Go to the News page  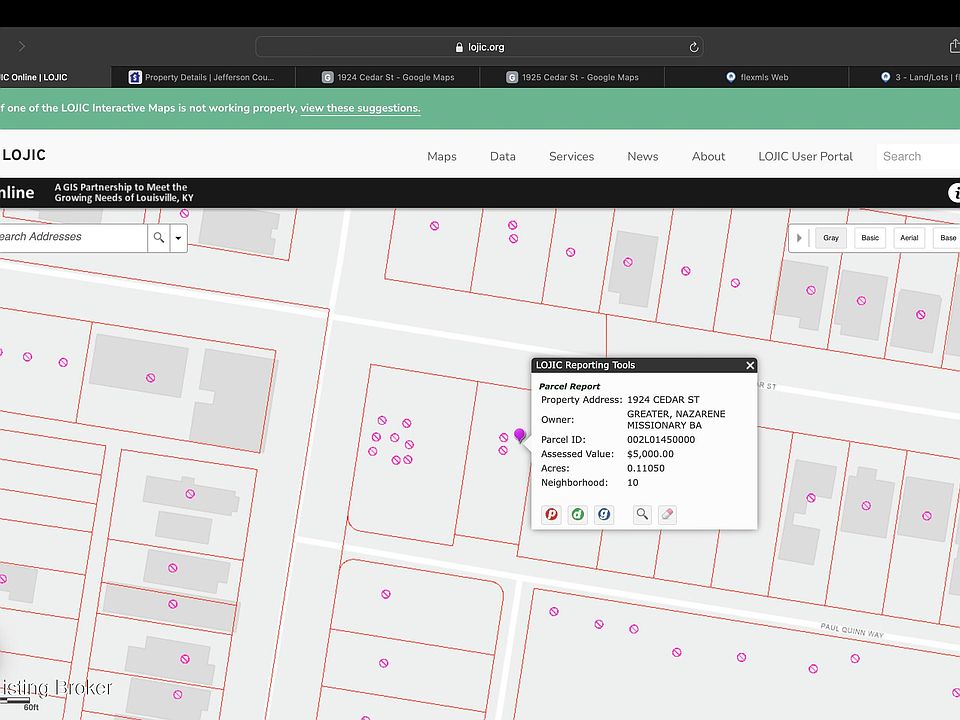coord(643,156)
